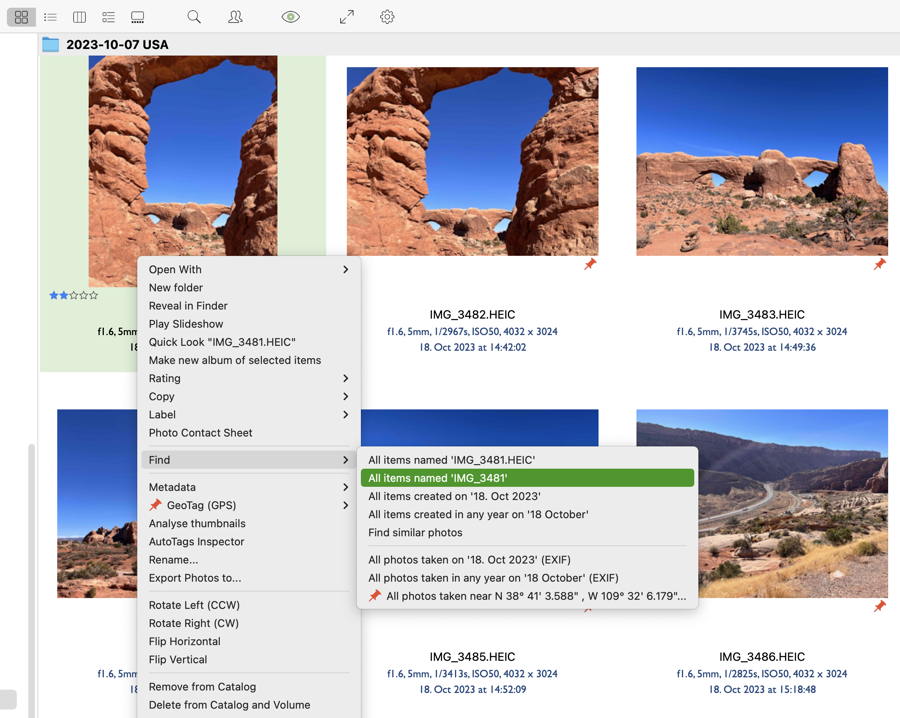Click the settings gear icon

tap(387, 17)
